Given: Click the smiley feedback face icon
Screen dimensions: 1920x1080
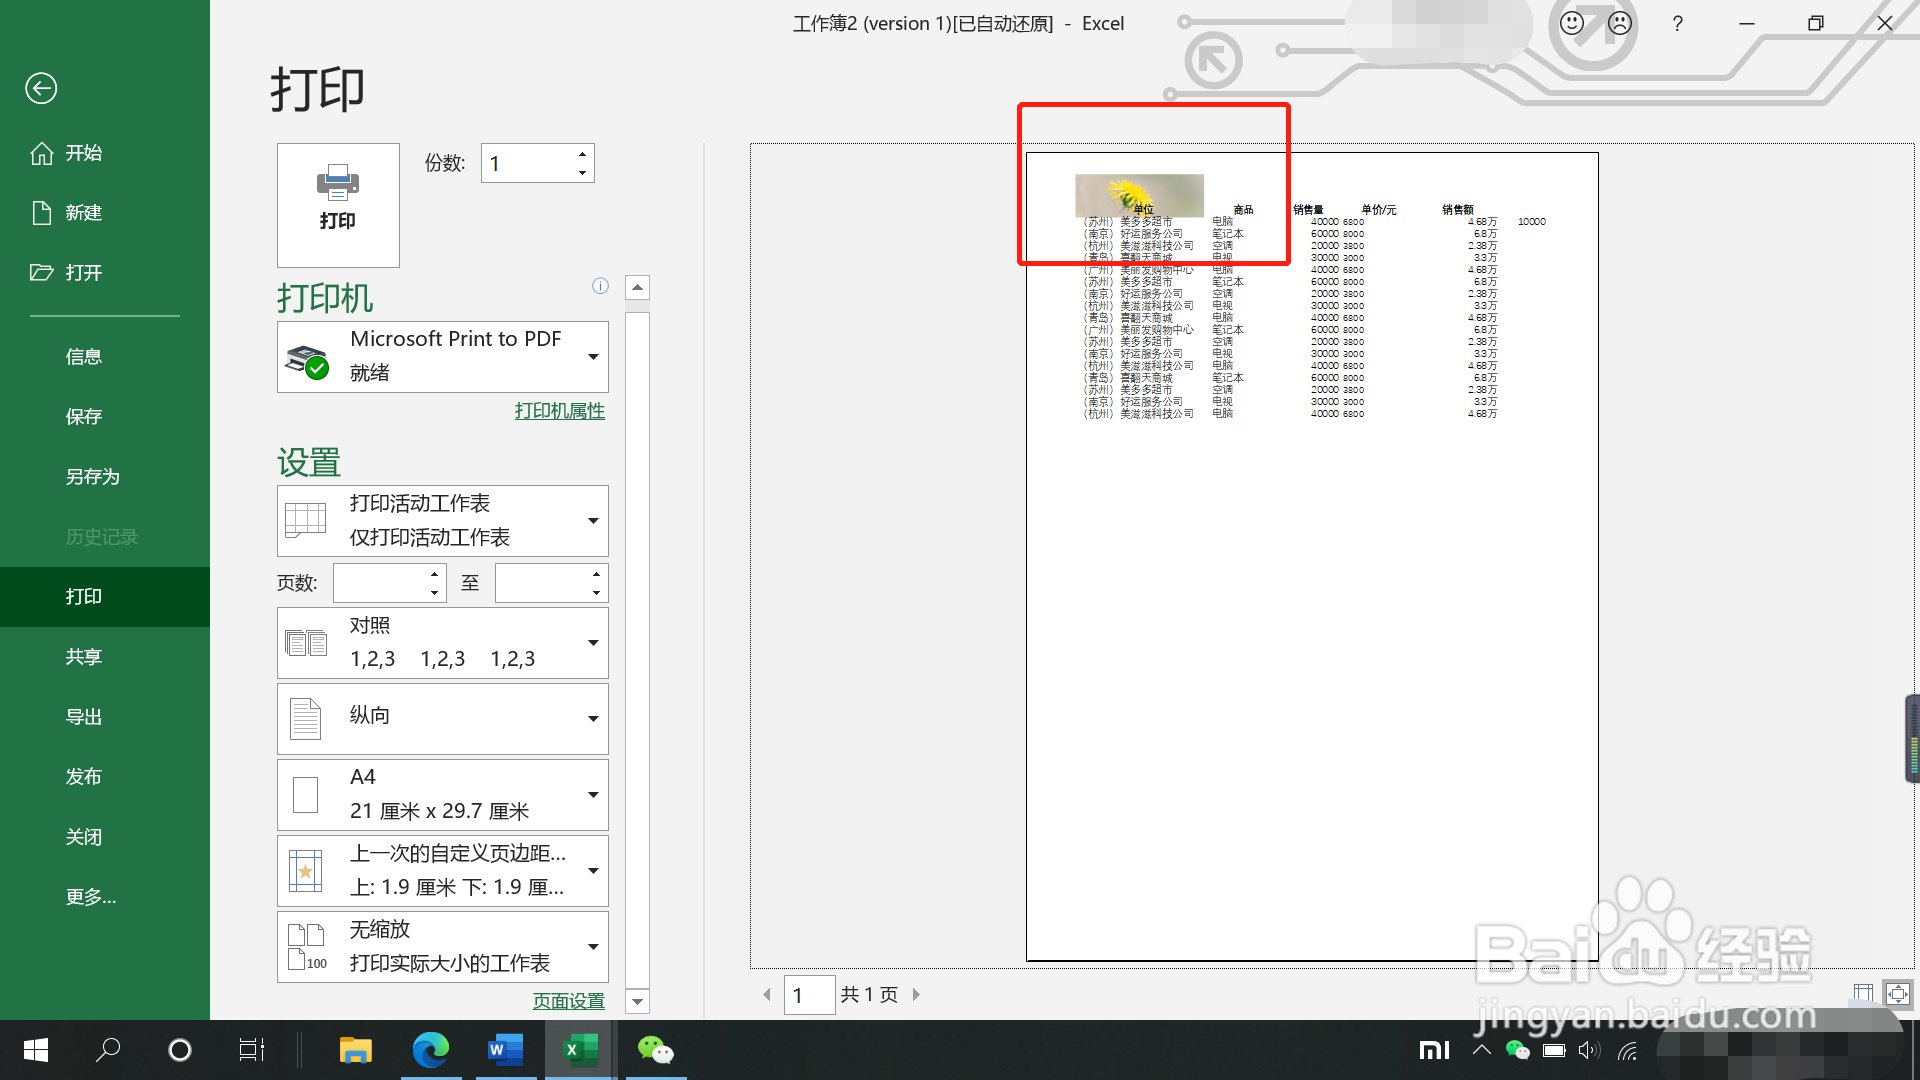Looking at the screenshot, I should pos(1572,23).
